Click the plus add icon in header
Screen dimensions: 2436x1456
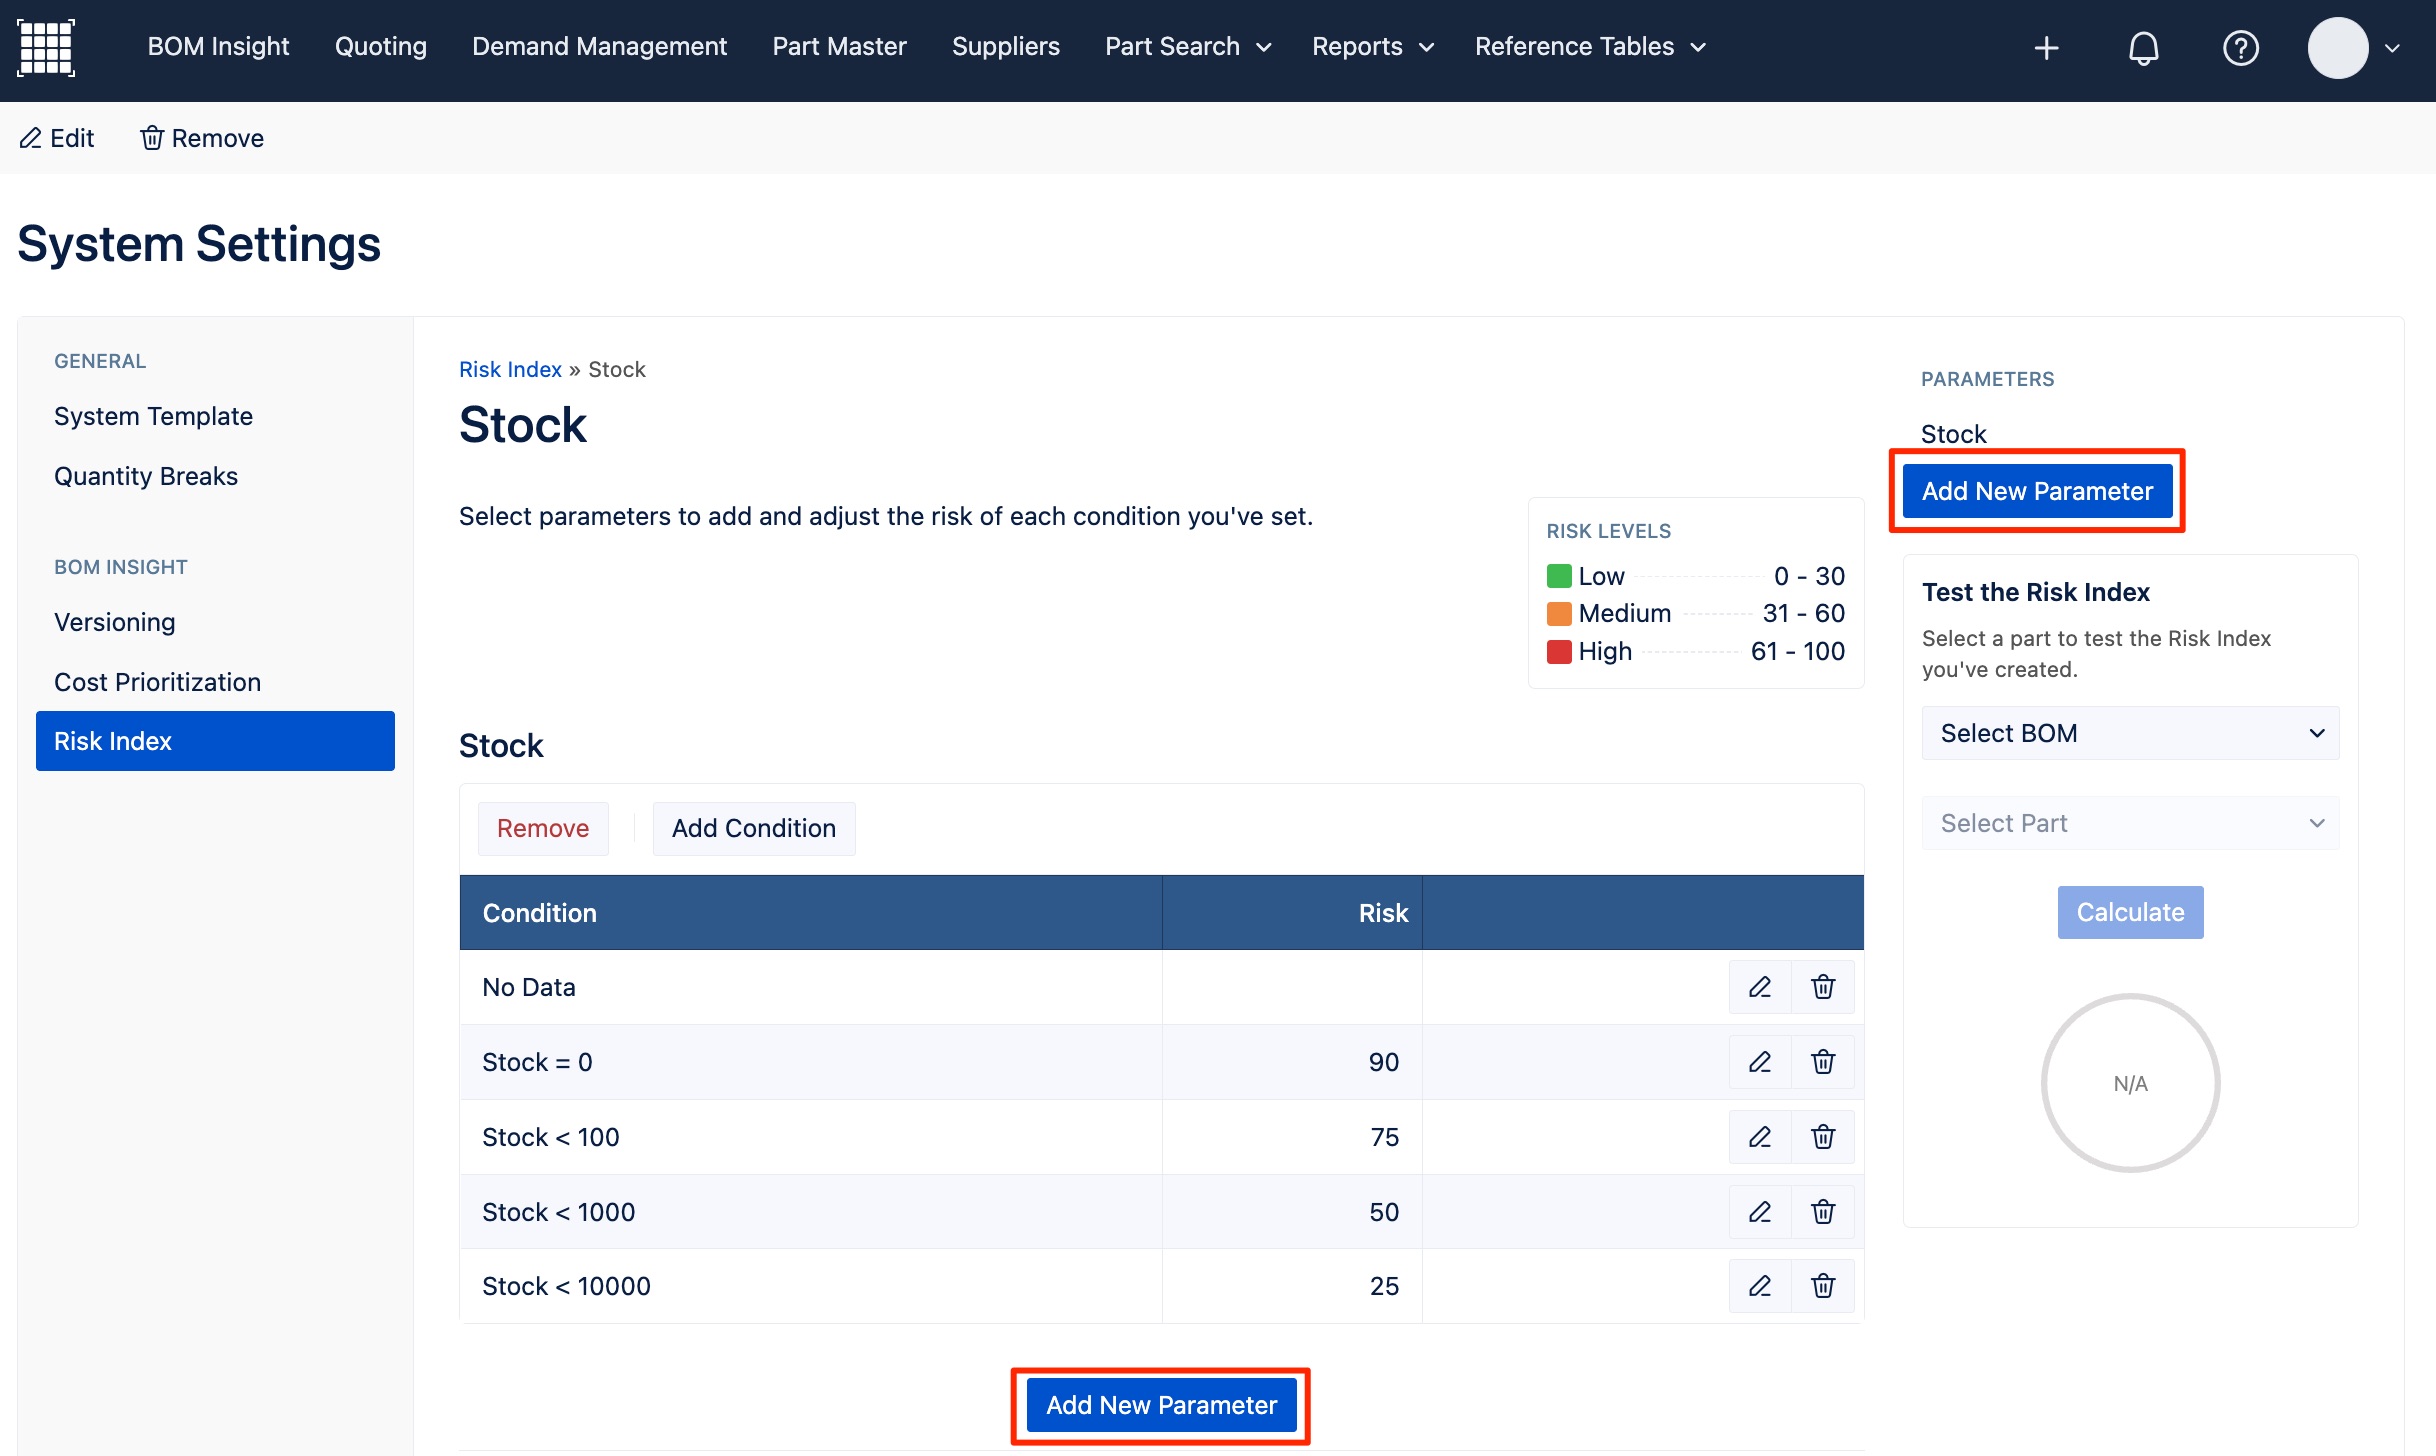tap(2046, 47)
